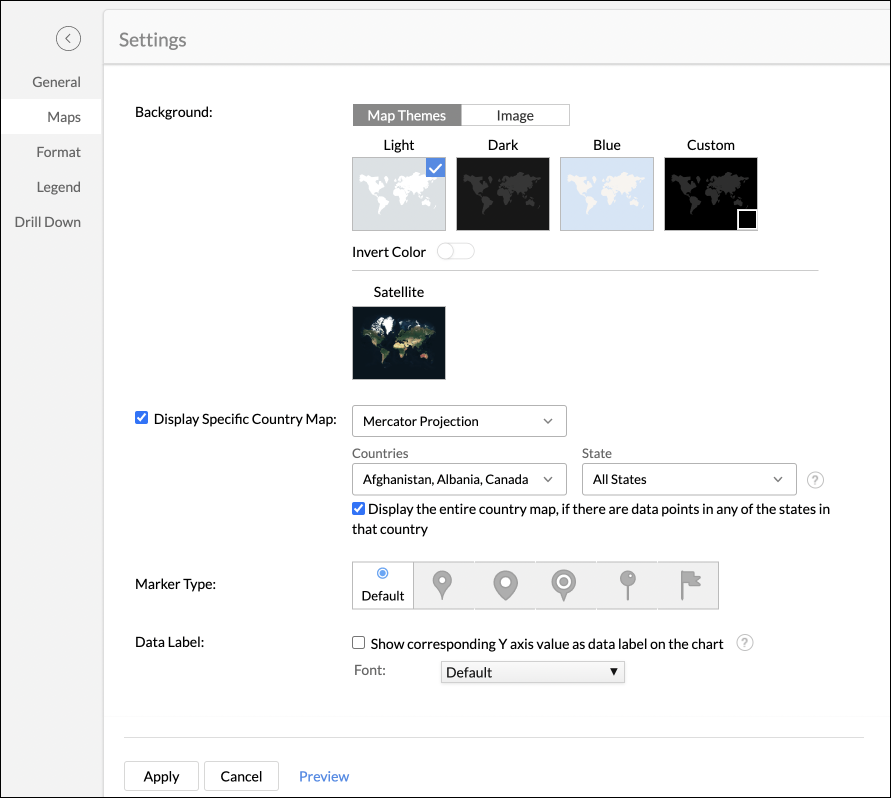Click help icon next to State dropdown
Image resolution: width=891 pixels, height=798 pixels.
click(x=815, y=480)
